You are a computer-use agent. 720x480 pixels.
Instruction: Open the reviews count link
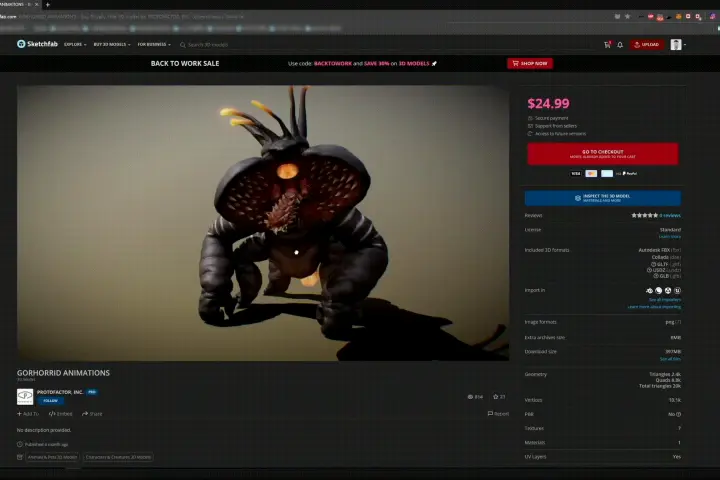click(670, 215)
